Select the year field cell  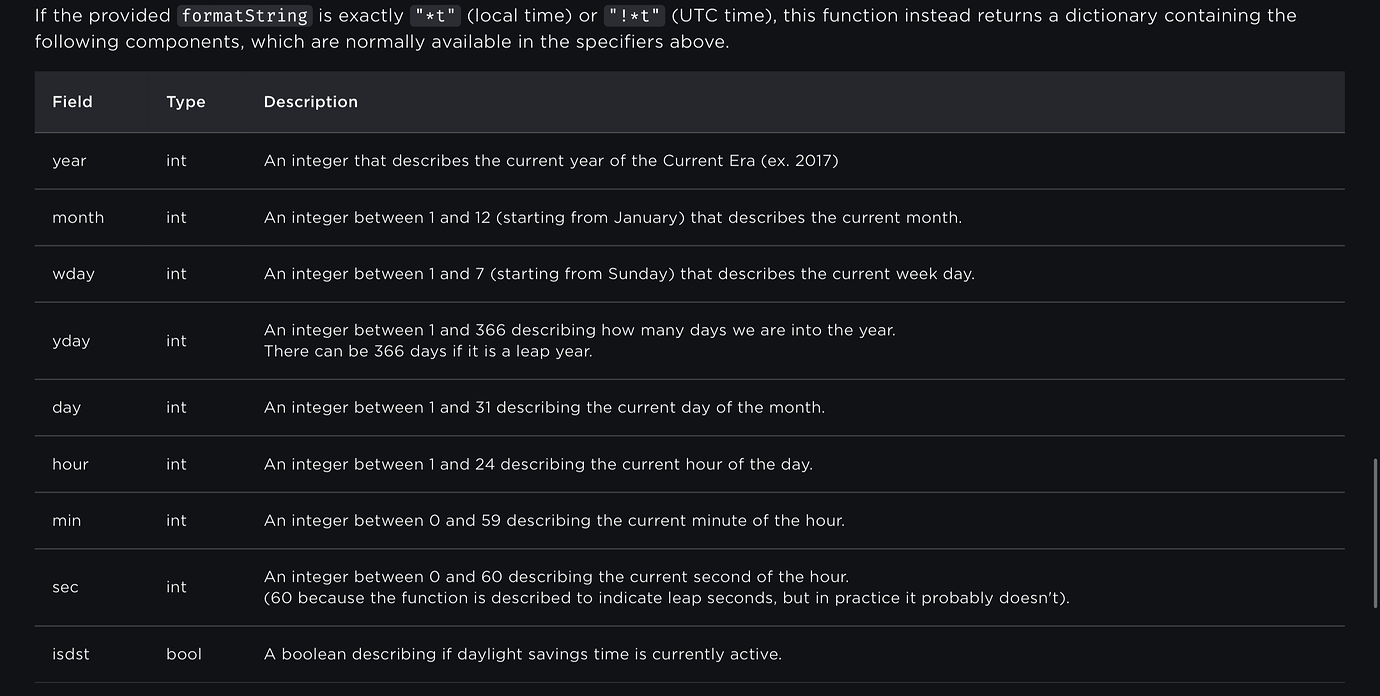[69, 161]
